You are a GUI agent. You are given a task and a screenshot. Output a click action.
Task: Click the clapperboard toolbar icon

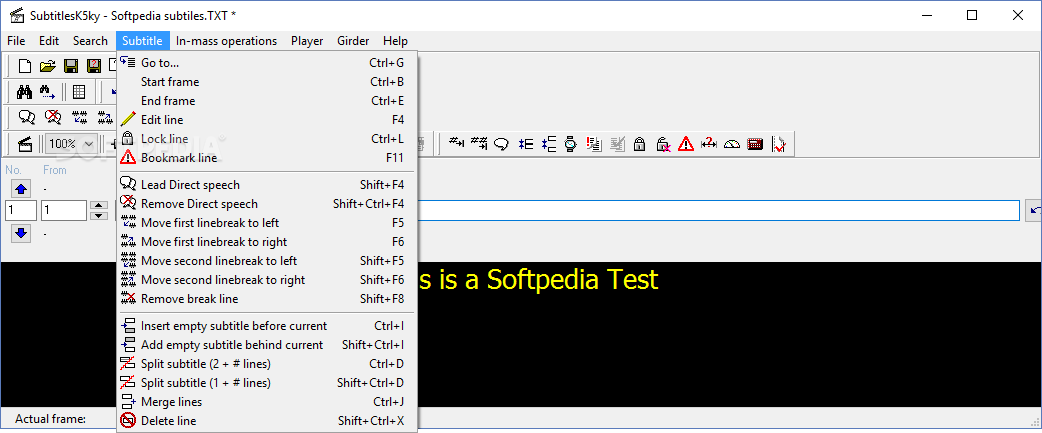tap(25, 143)
